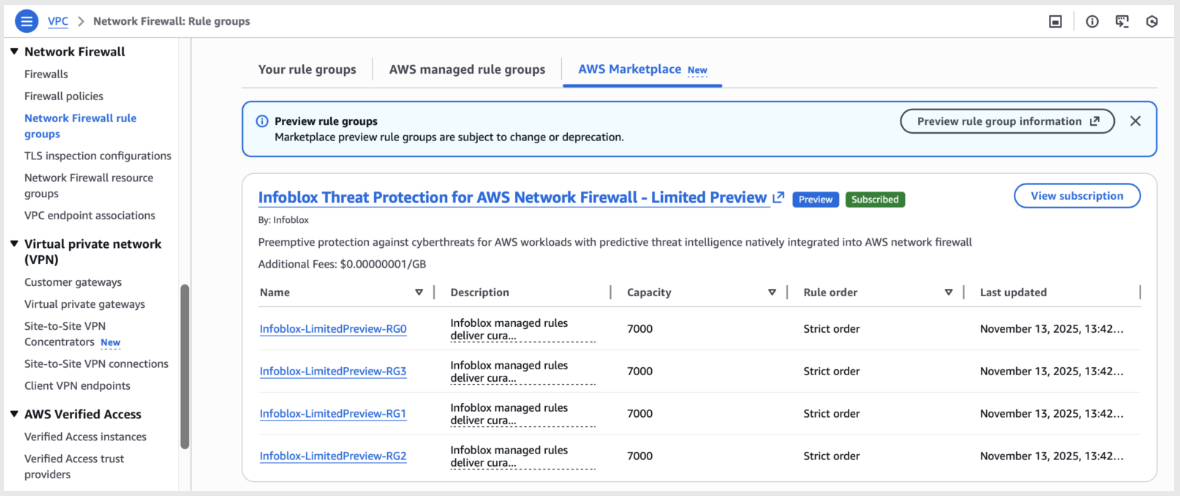Sort the table by Name column
The height and width of the screenshot is (496, 1180).
pyautogui.click(x=419, y=292)
